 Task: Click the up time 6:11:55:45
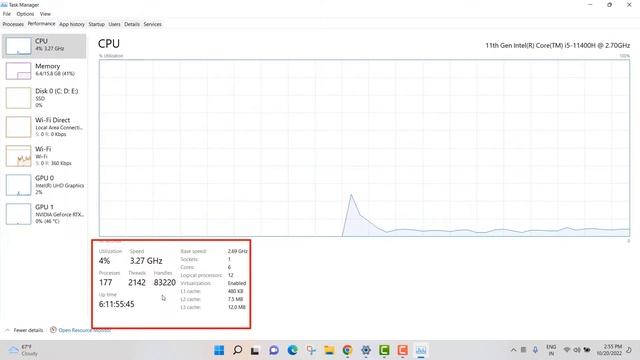coord(116,304)
